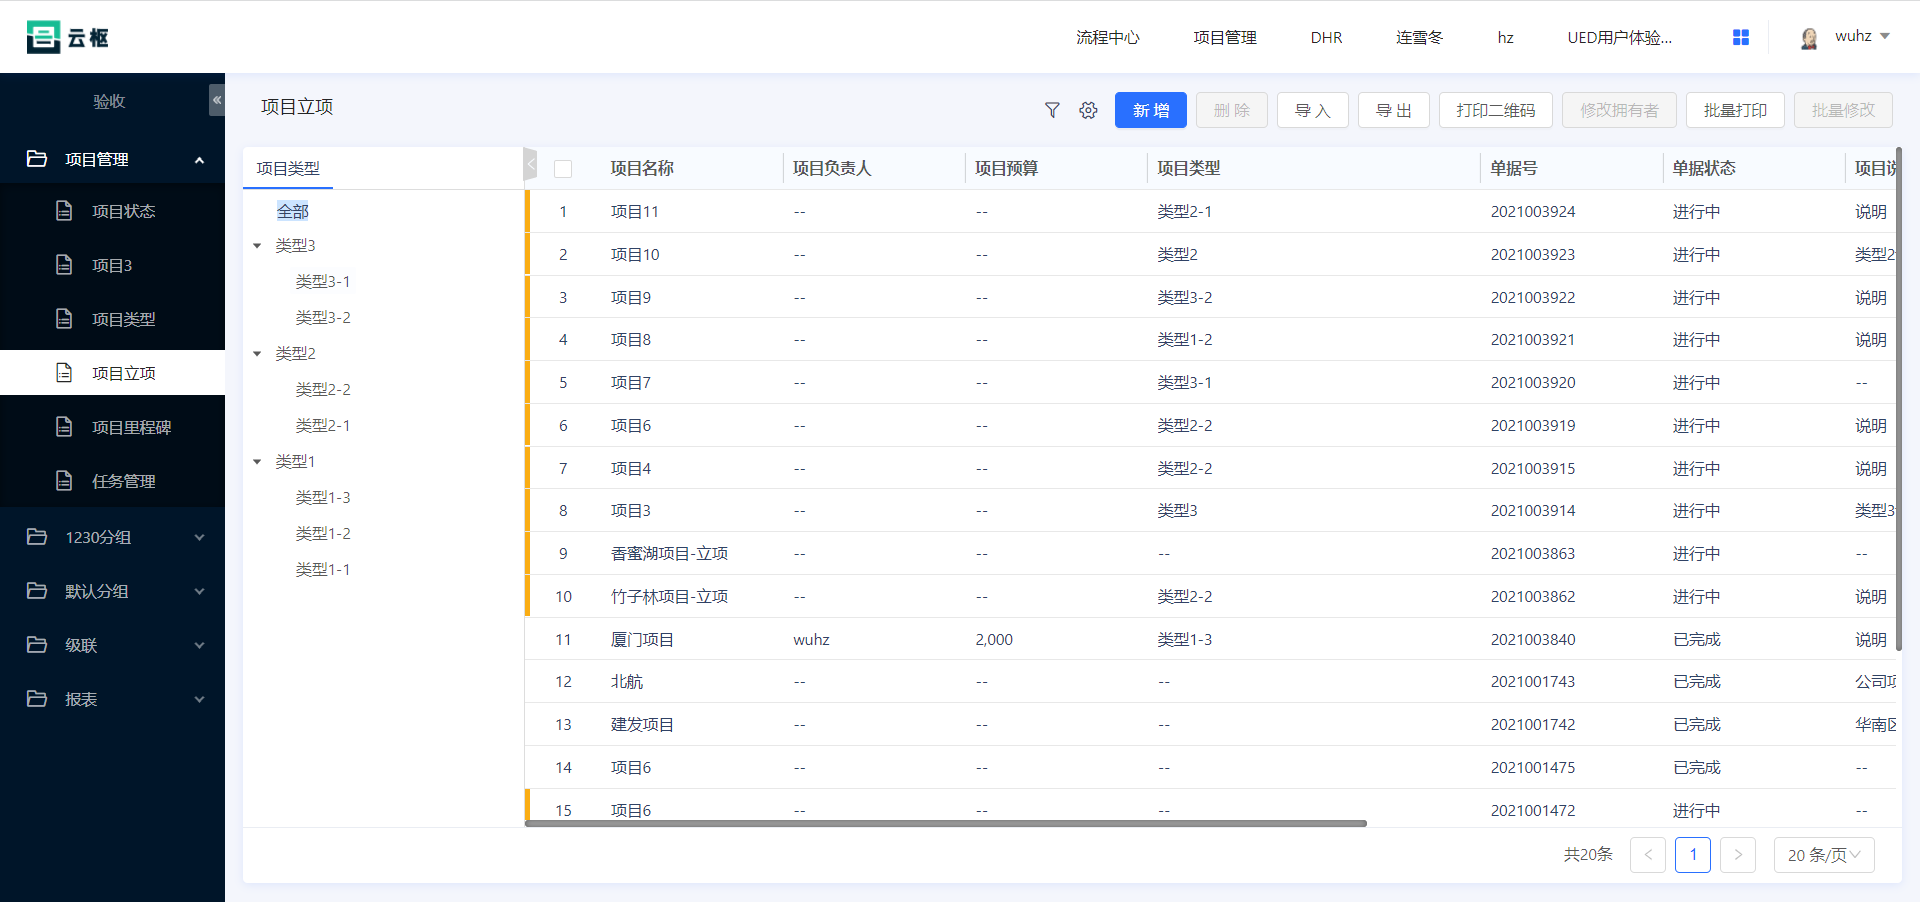Click the 云枢 logo icon
The height and width of the screenshot is (902, 1920).
43,37
